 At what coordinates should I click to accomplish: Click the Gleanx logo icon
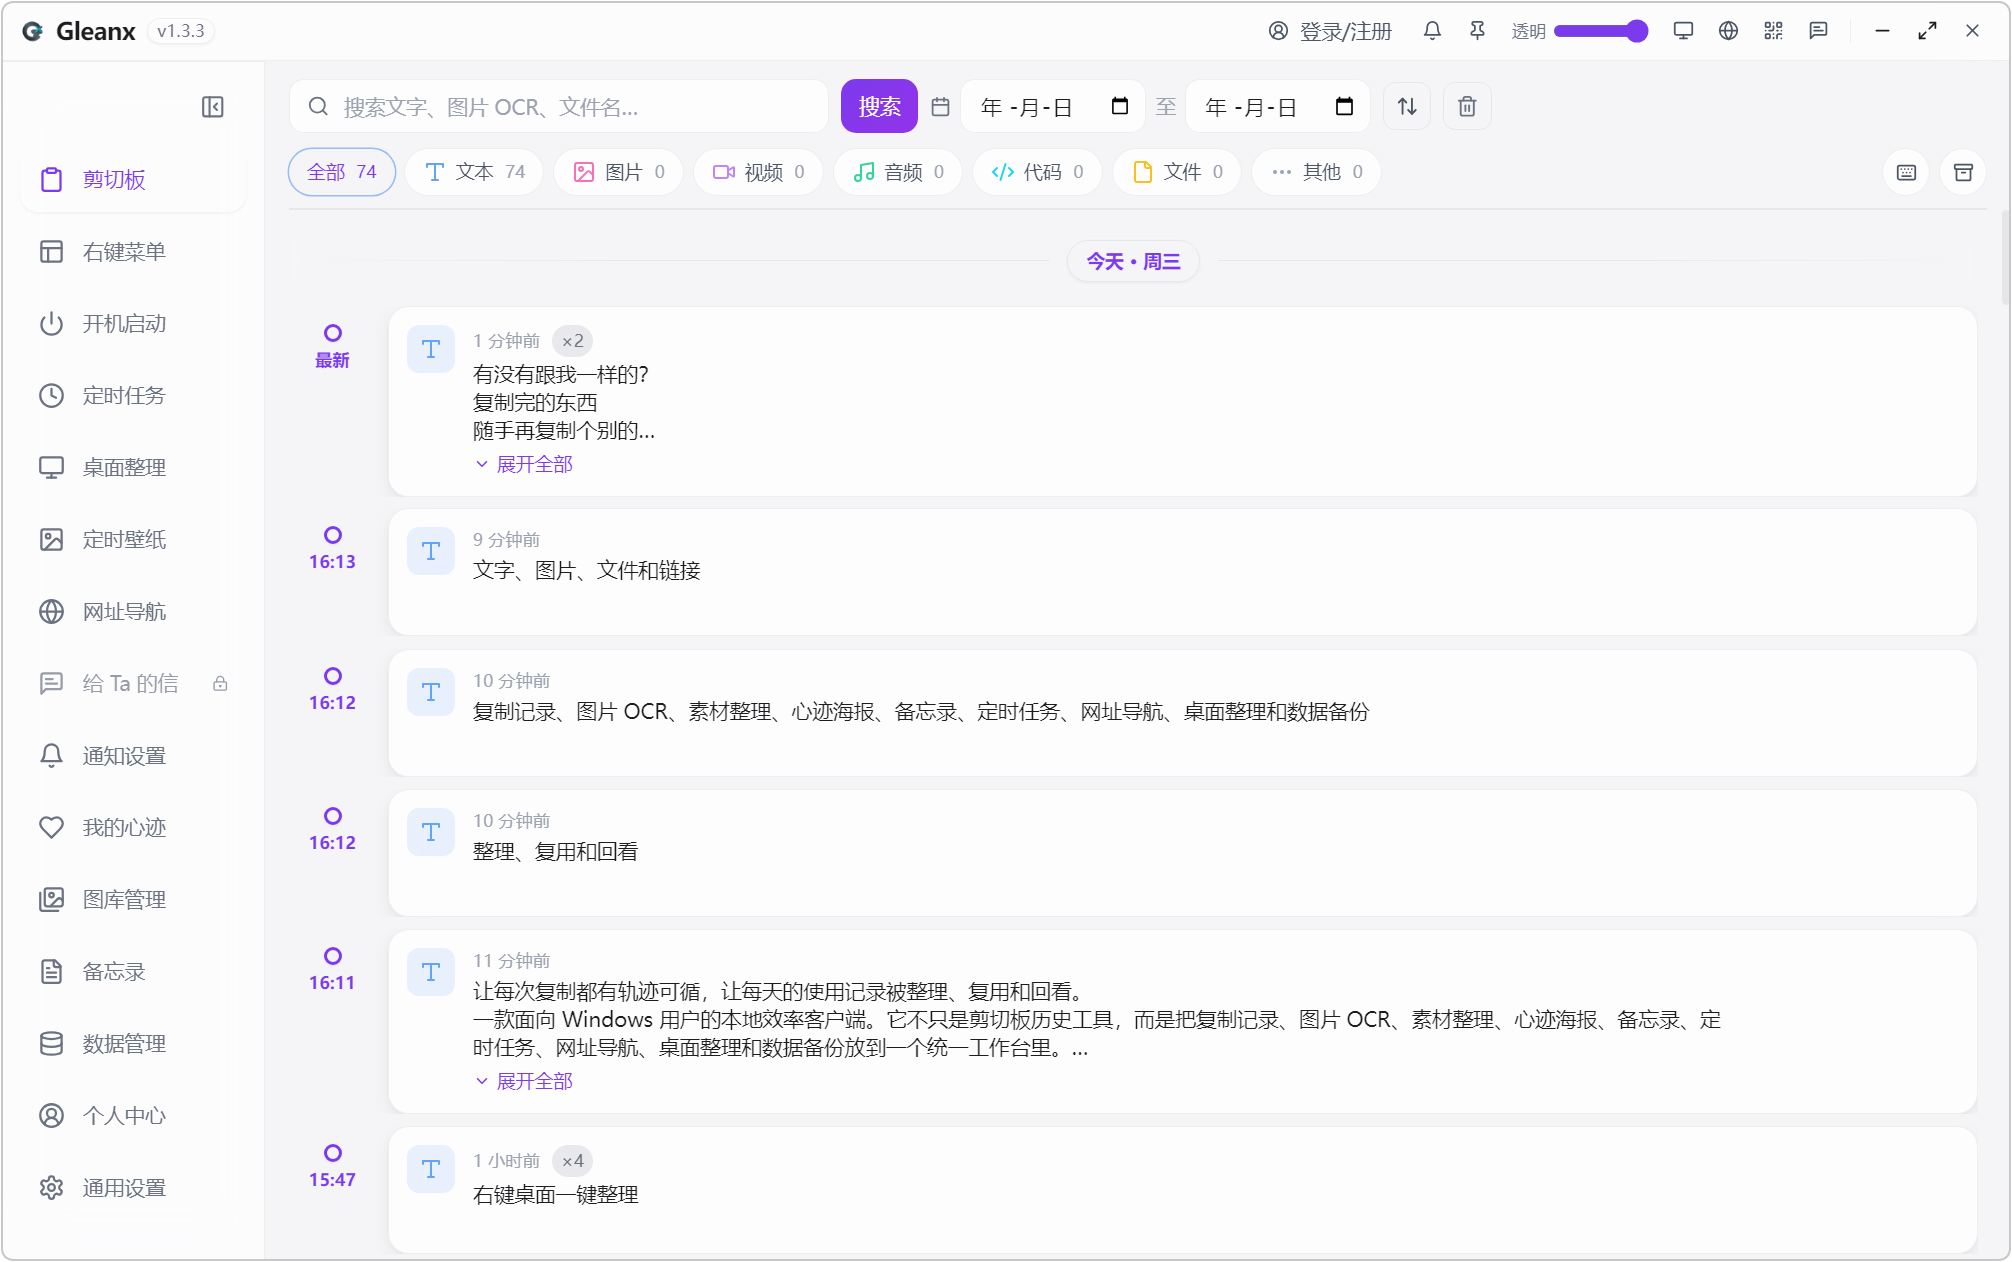coord(33,31)
